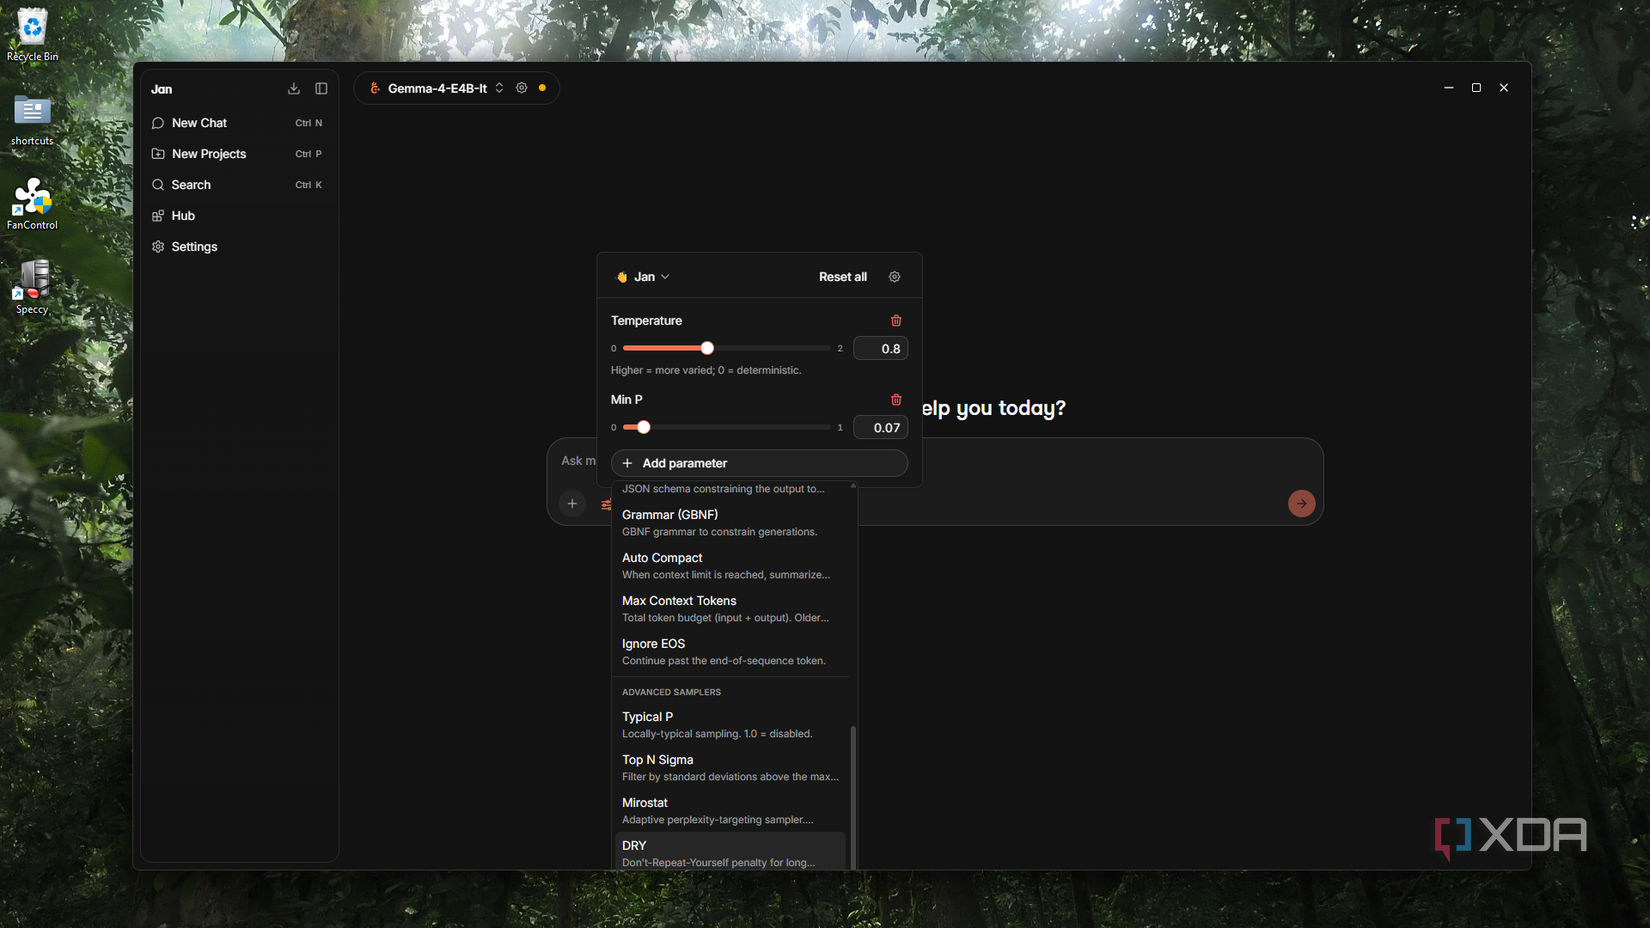This screenshot has height=928, width=1650.
Task: Open the shortcuts folder on desktop
Action: [32, 120]
